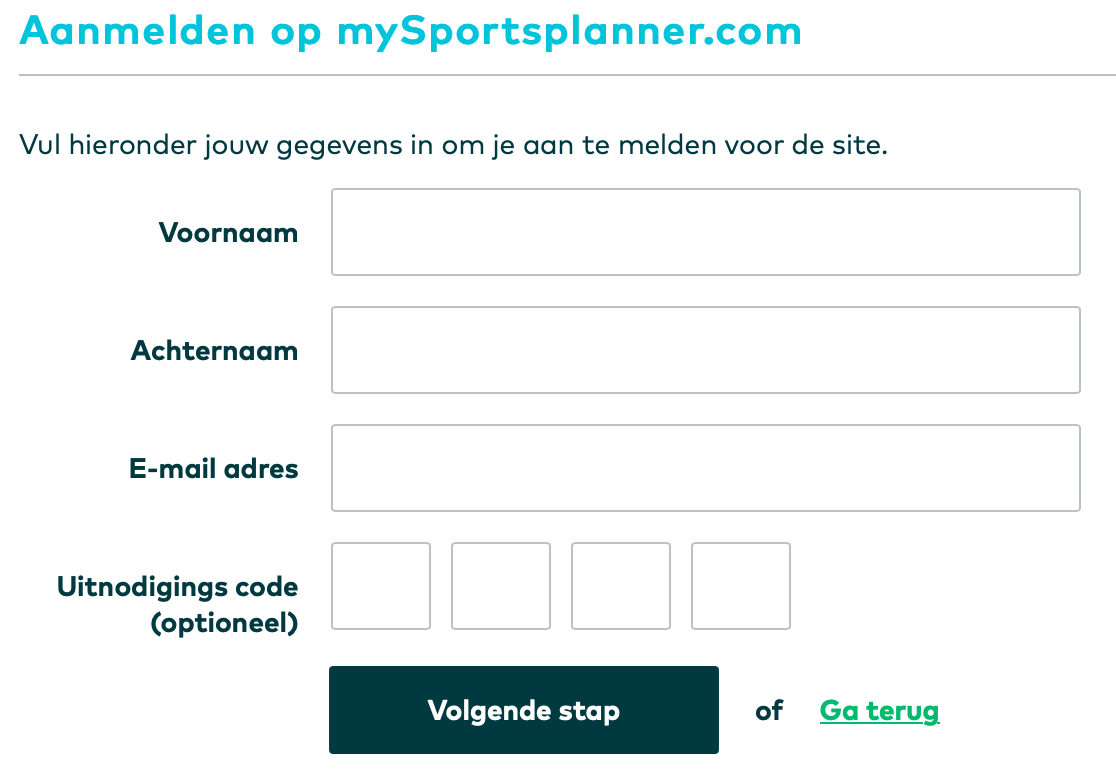Click the instruction text starting with Vul hieronder
The width and height of the screenshot is (1116, 776).
[x=452, y=146]
